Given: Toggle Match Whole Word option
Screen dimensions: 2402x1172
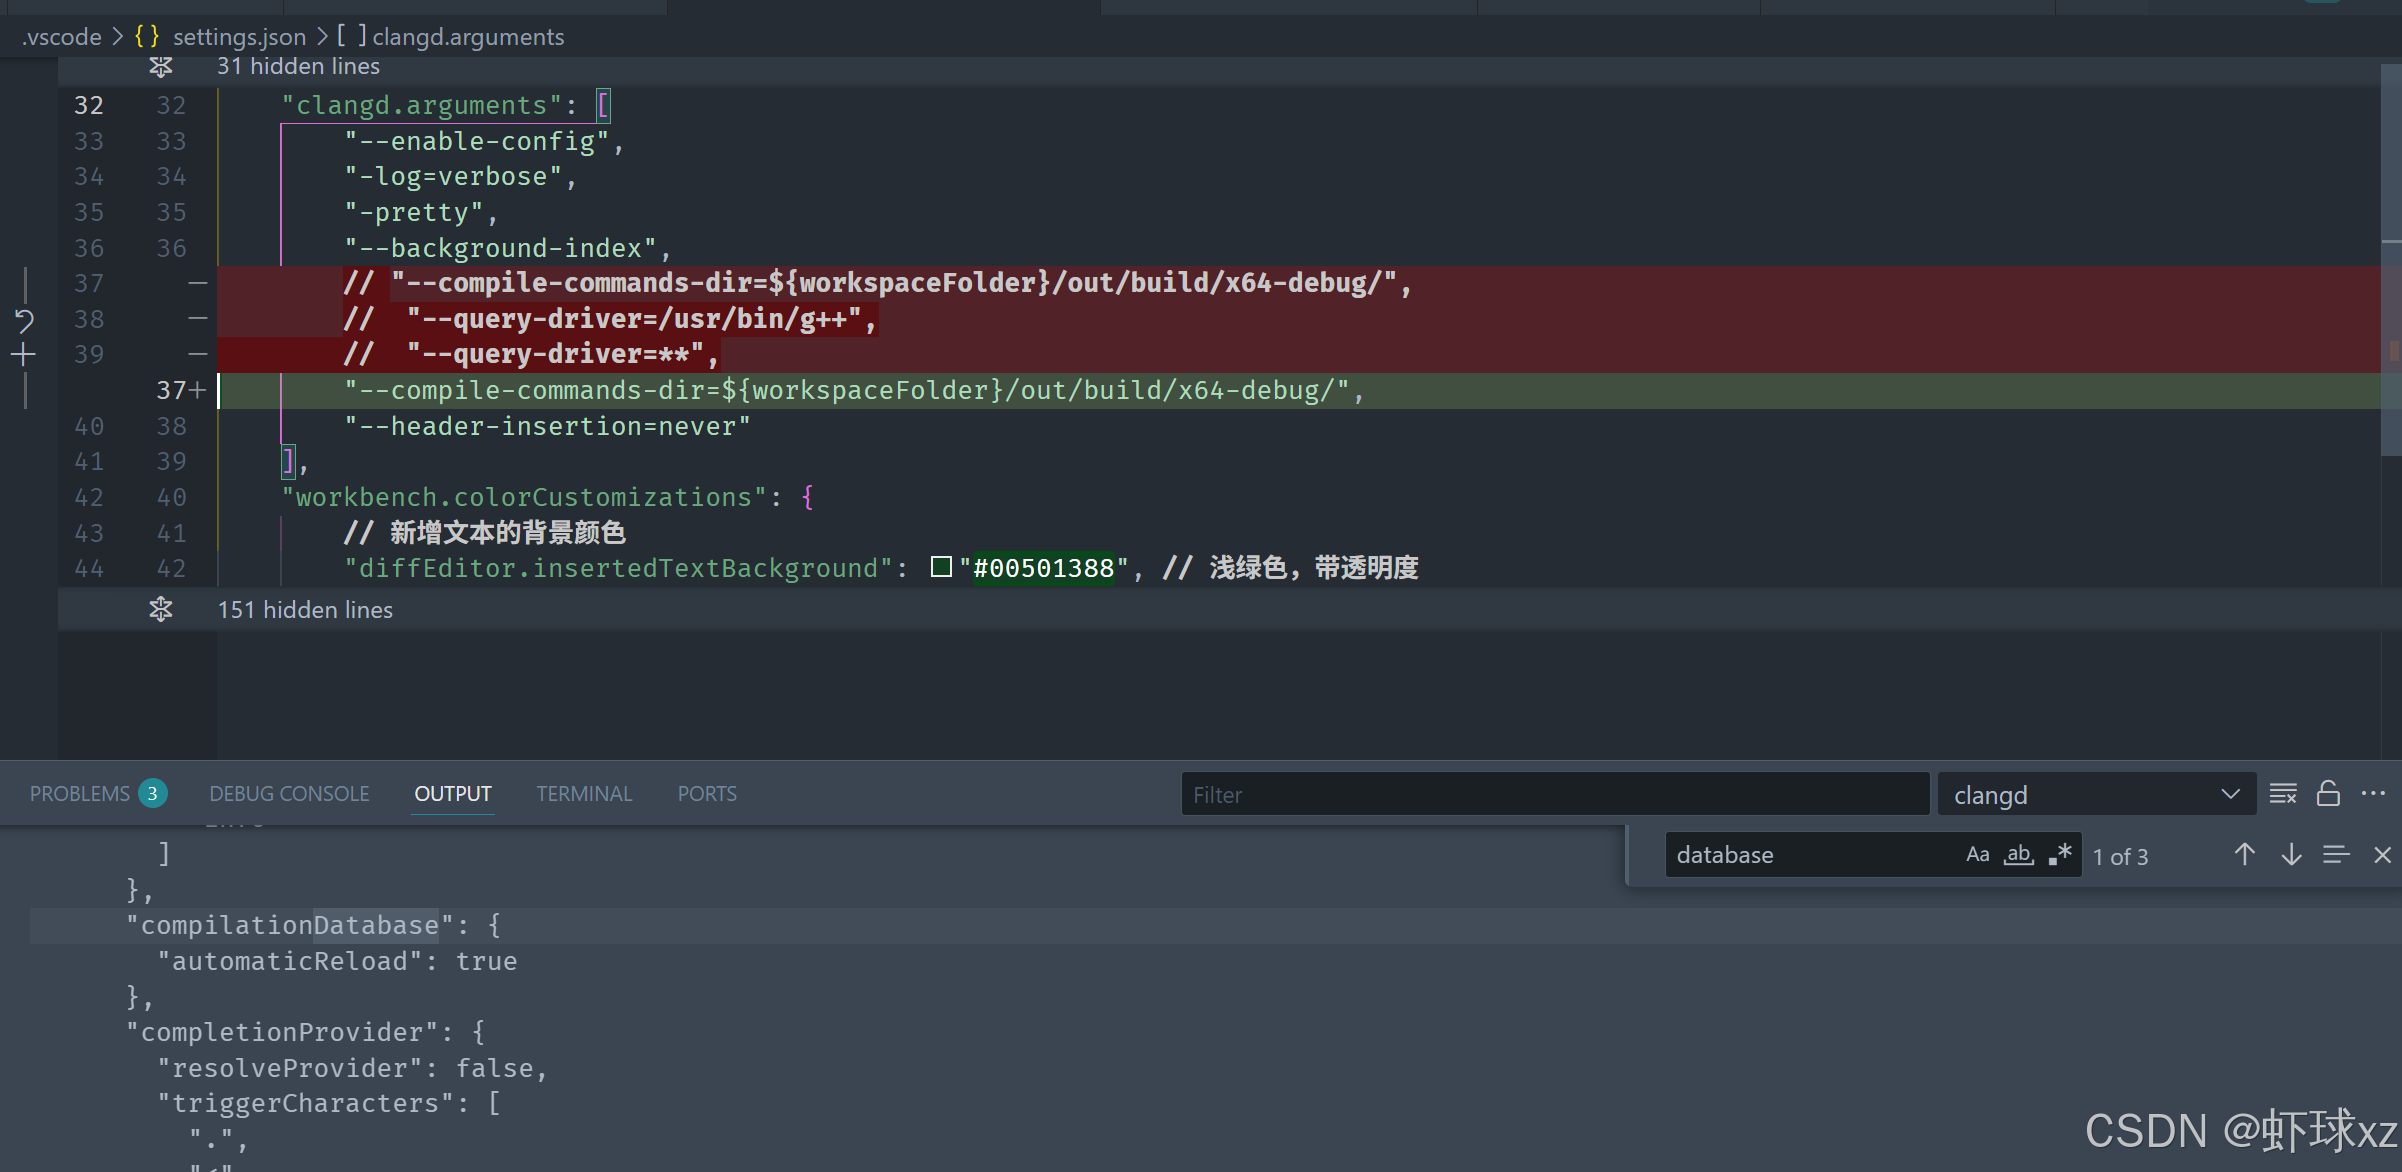Looking at the screenshot, I should pyautogui.click(x=2018, y=855).
